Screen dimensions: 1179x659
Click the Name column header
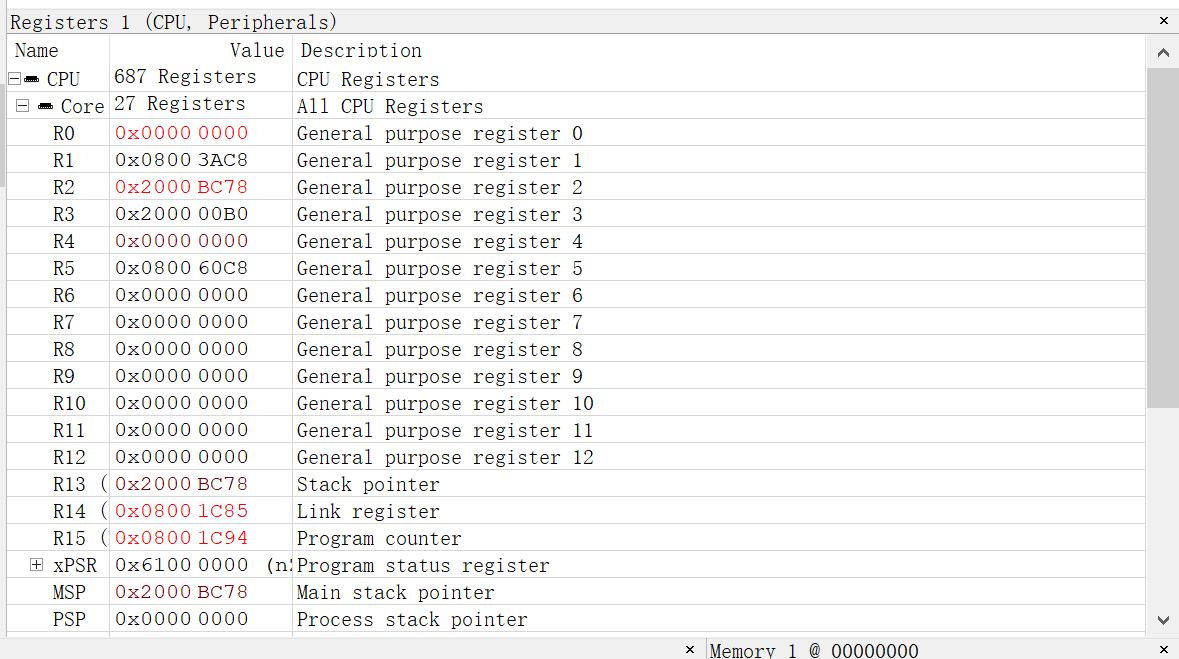[x=37, y=50]
